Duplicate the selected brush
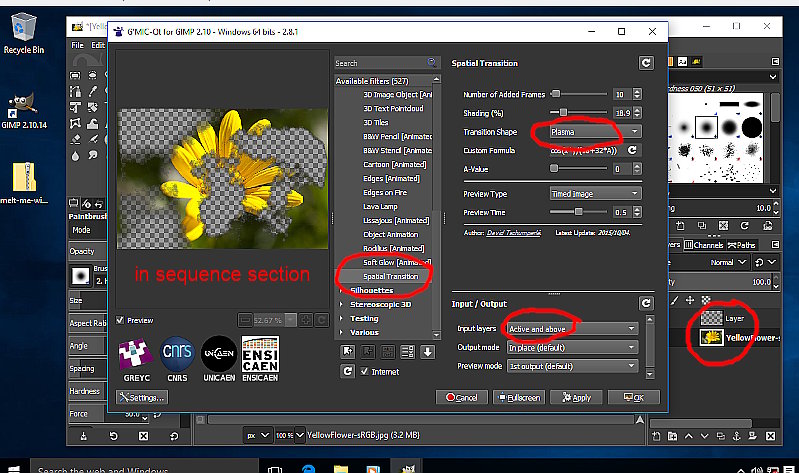 (x=702, y=225)
